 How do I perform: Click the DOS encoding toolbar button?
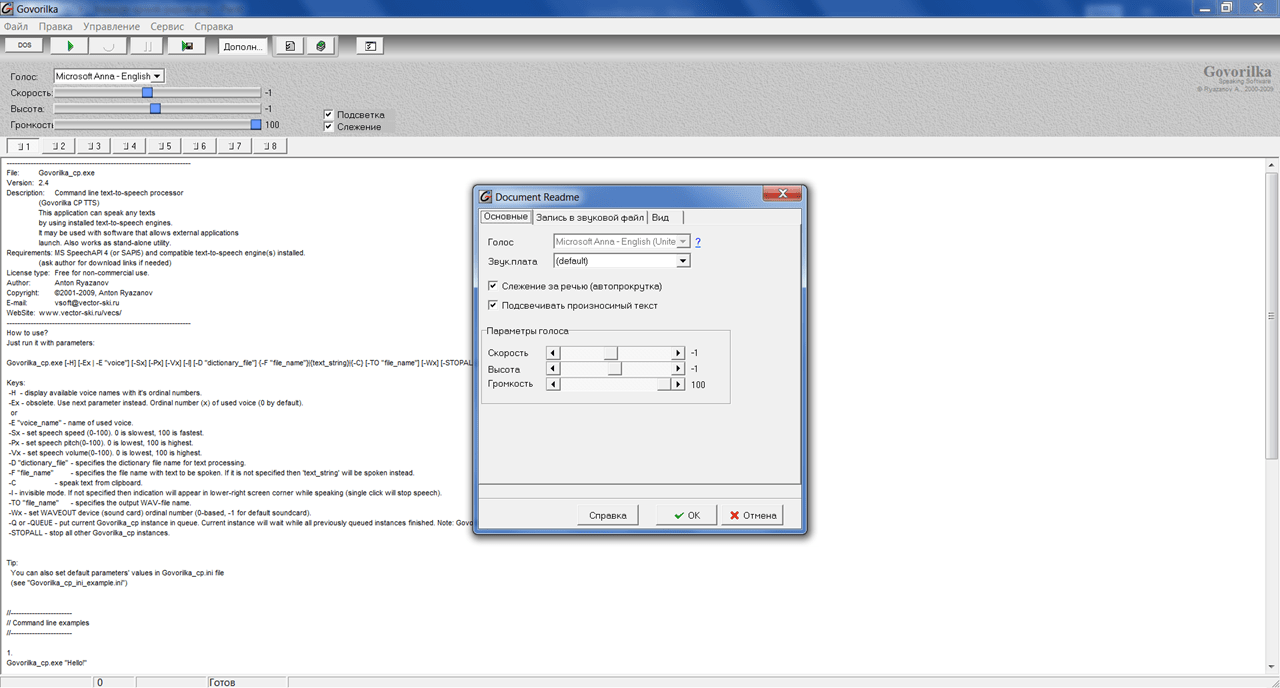(25, 46)
